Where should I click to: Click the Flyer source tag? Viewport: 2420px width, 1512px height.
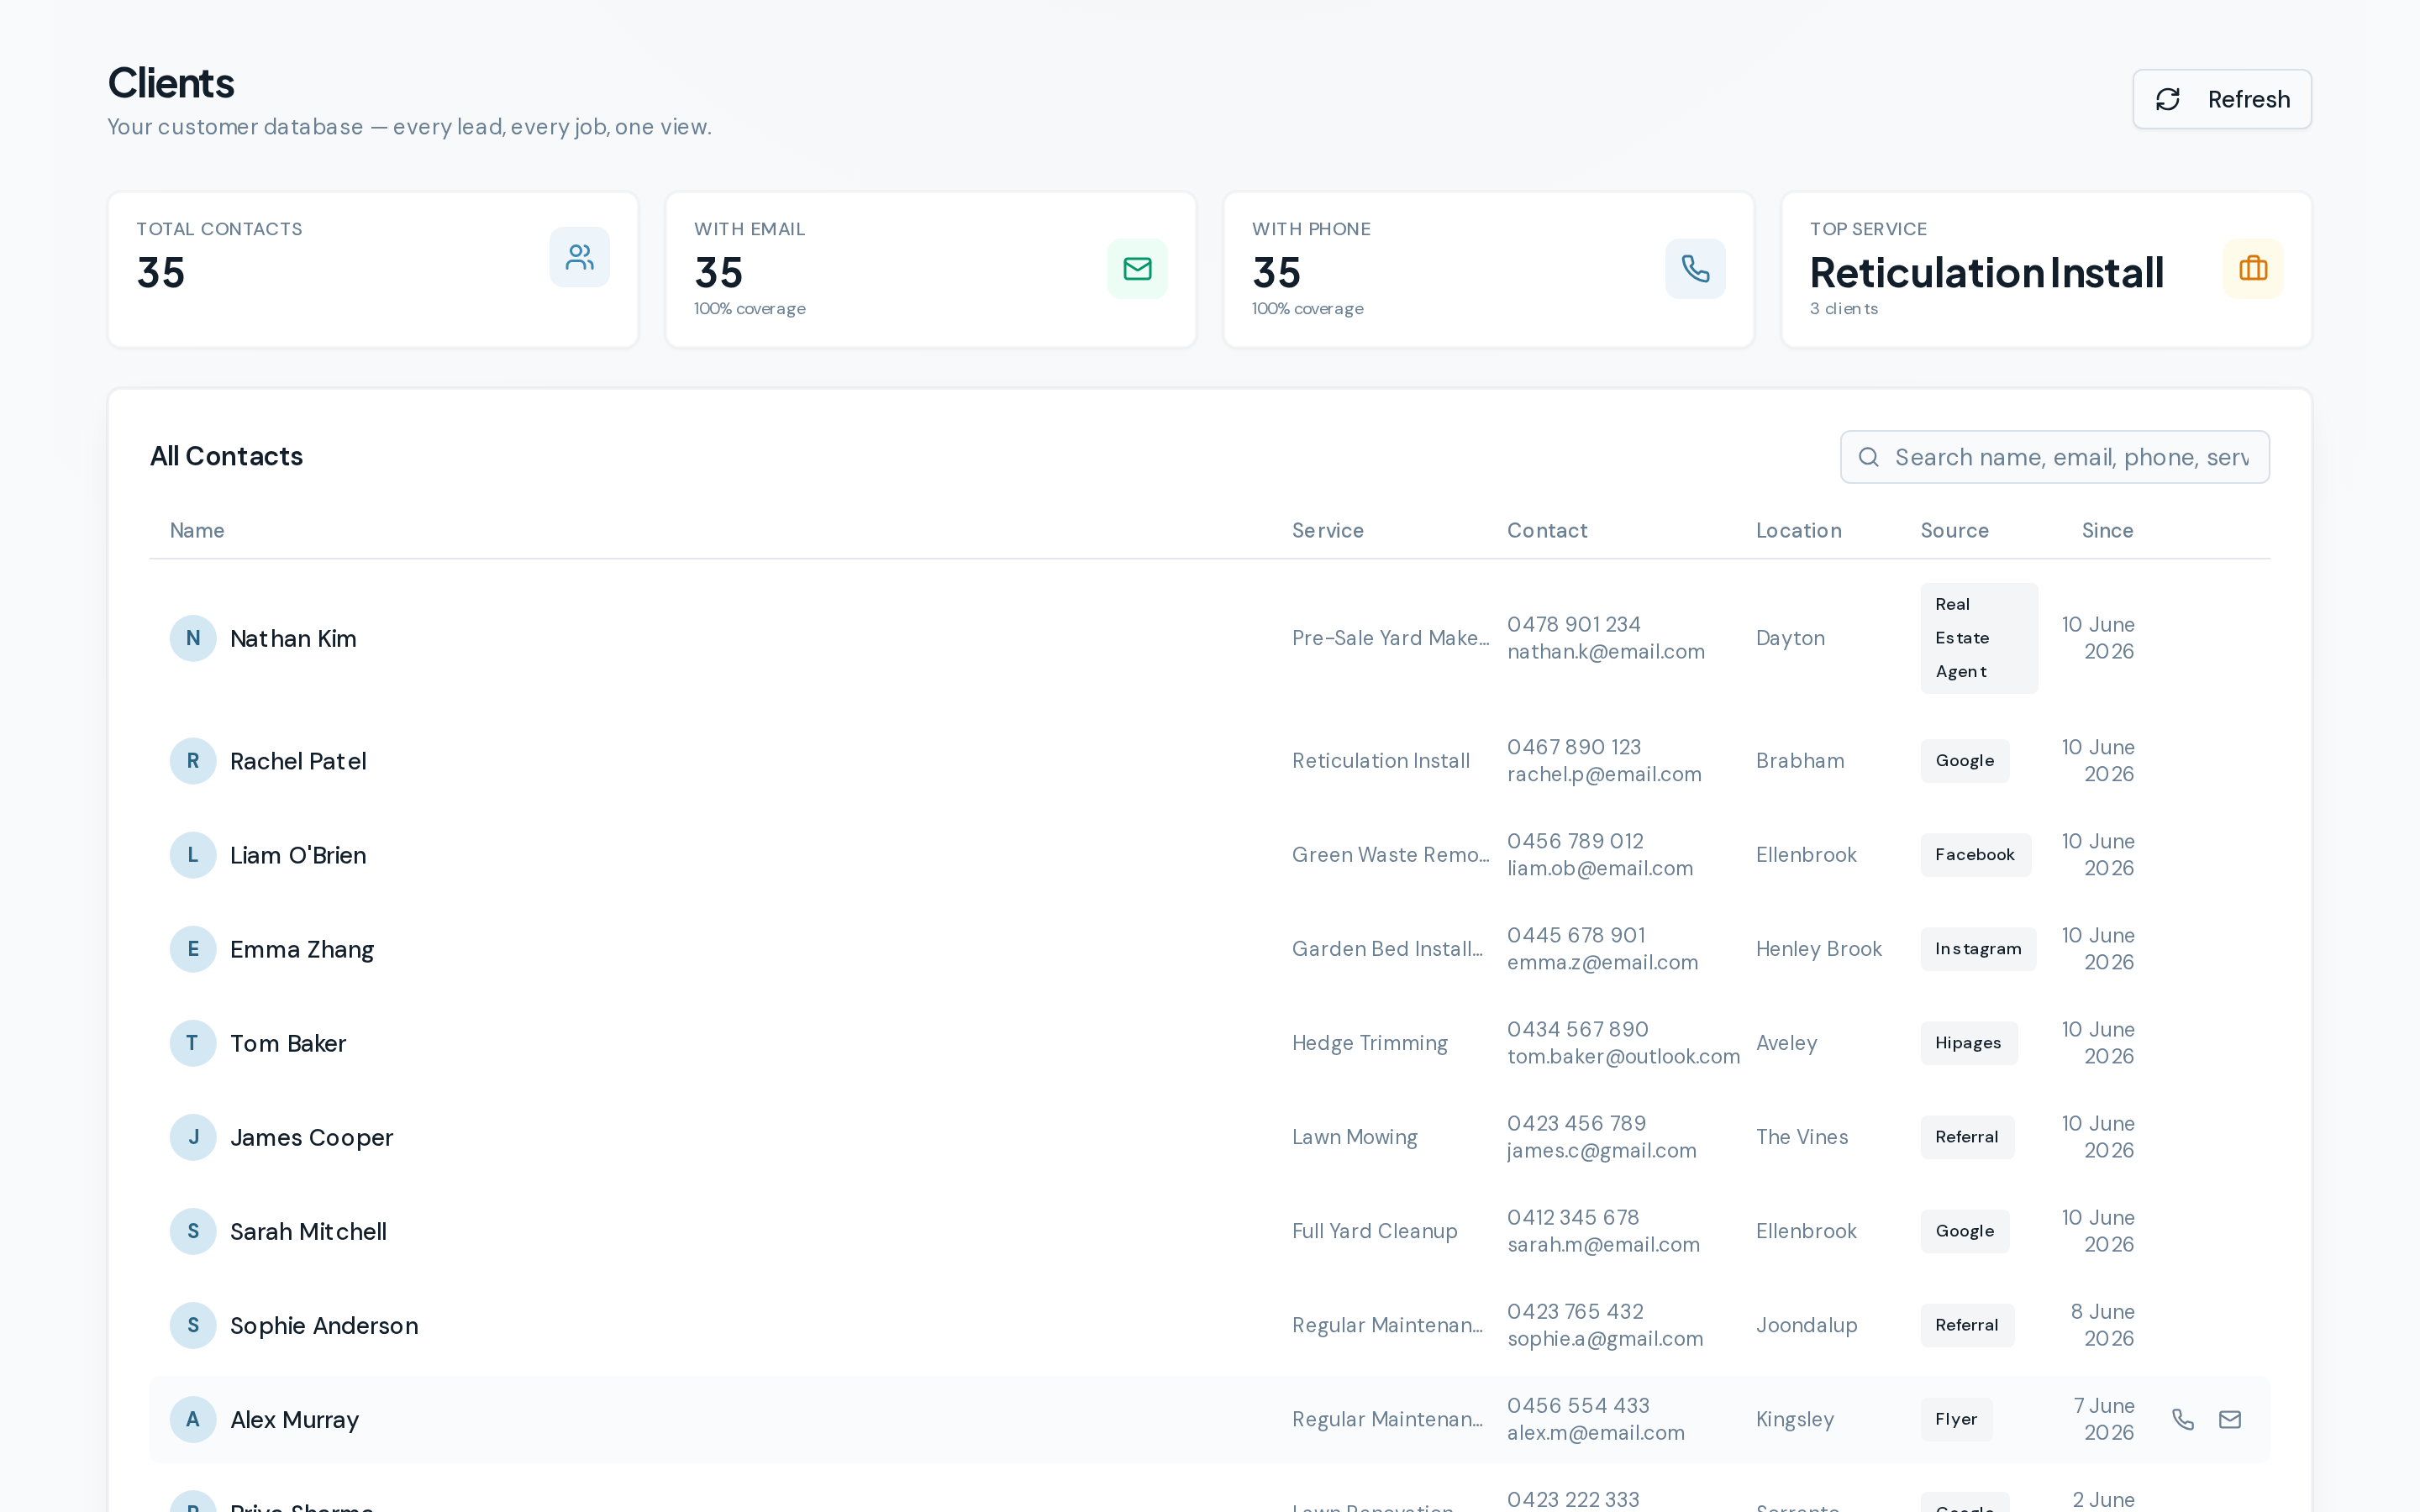(1956, 1419)
